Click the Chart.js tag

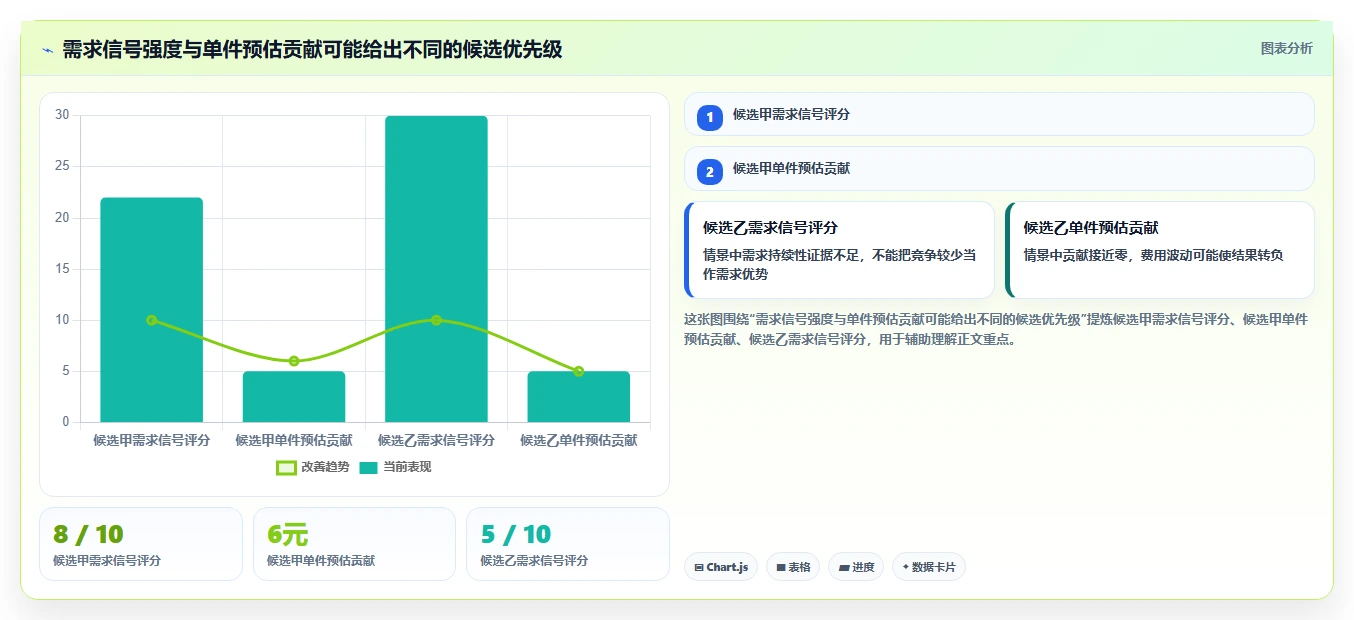(x=721, y=567)
